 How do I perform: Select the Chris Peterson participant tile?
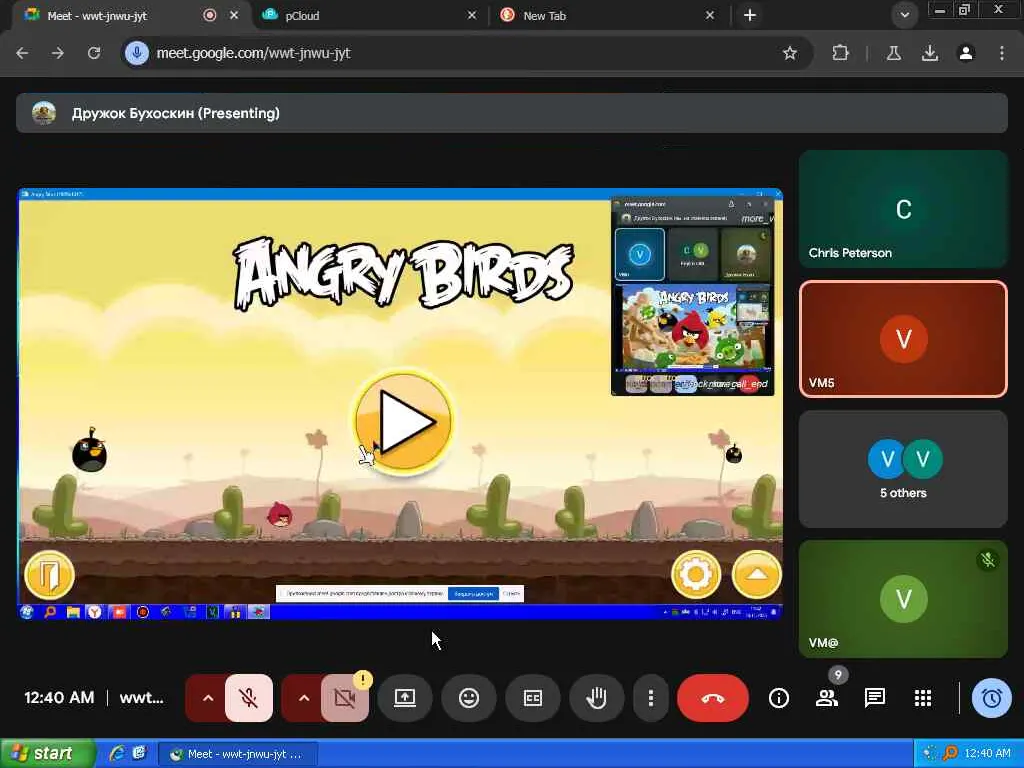(903, 209)
